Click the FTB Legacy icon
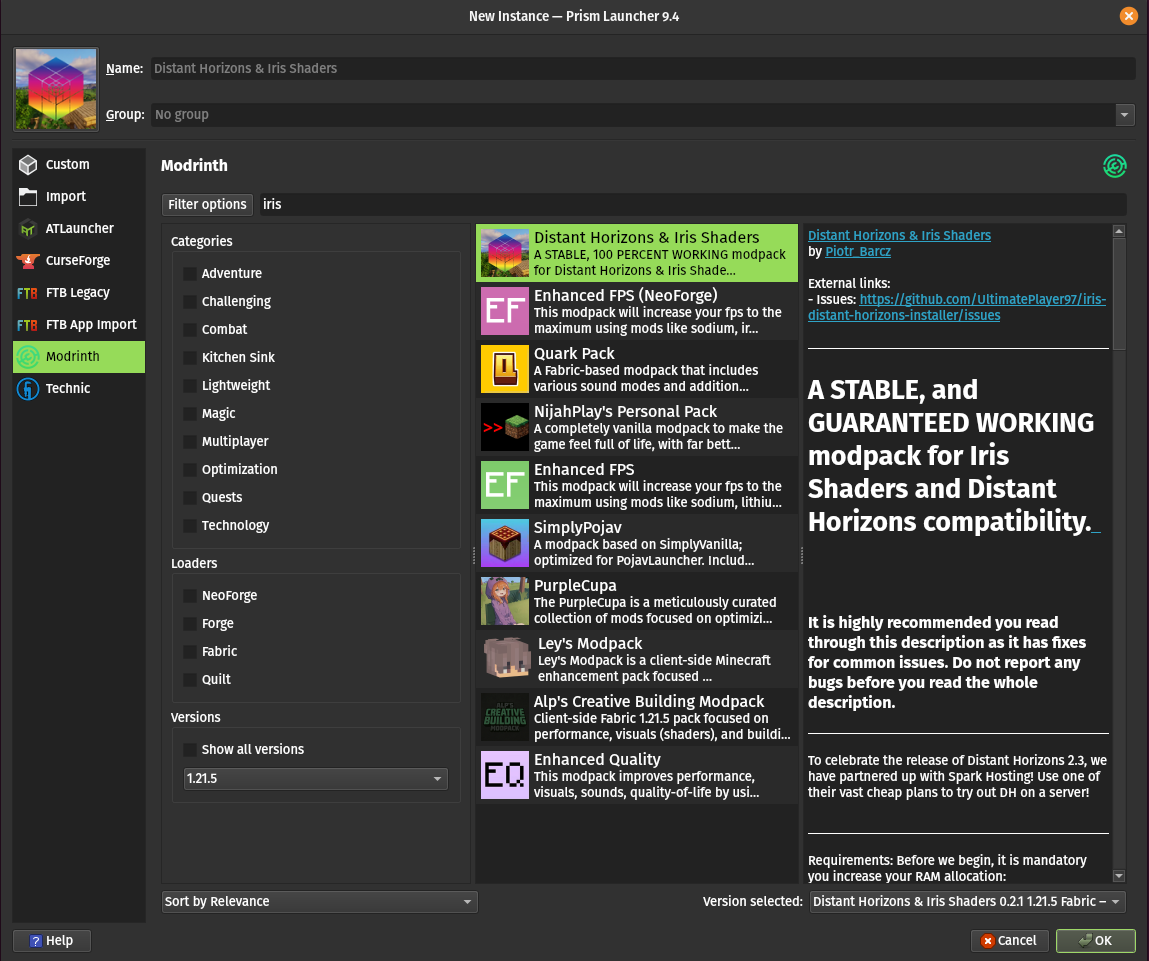The image size is (1149, 961). click(28, 293)
